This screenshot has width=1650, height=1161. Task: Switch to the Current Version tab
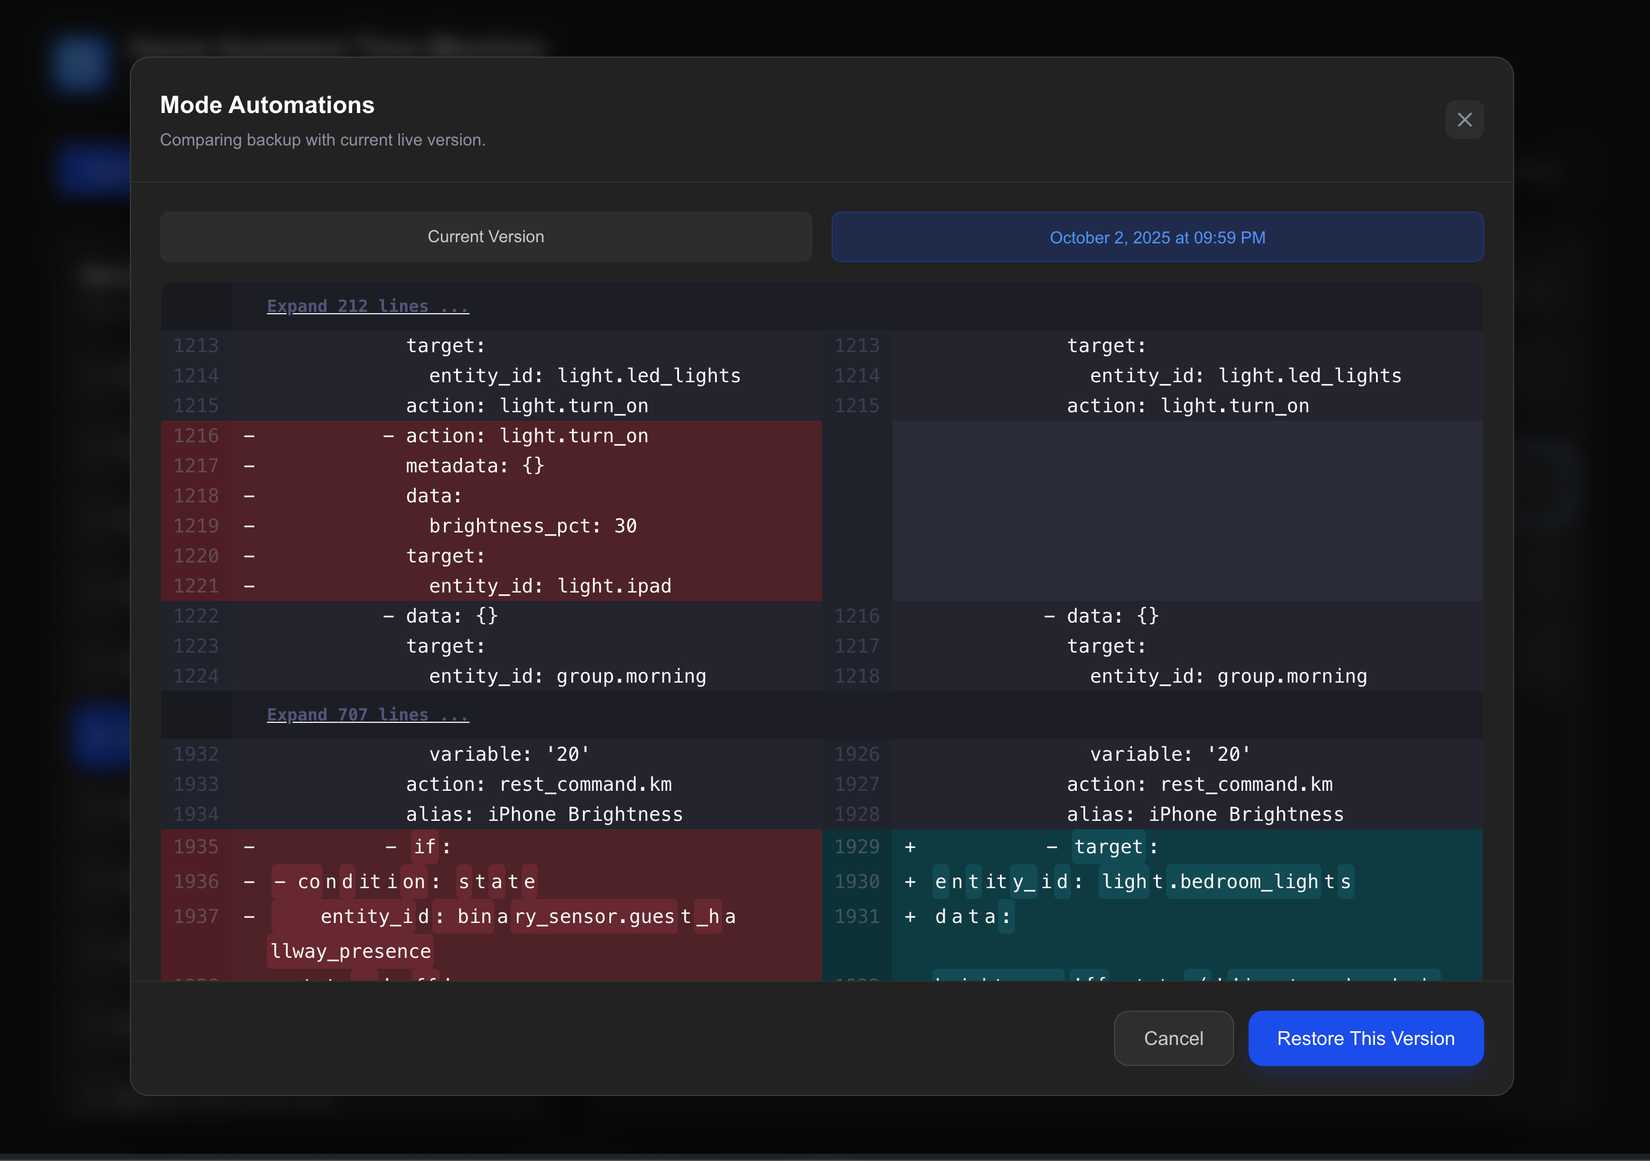[x=486, y=237]
